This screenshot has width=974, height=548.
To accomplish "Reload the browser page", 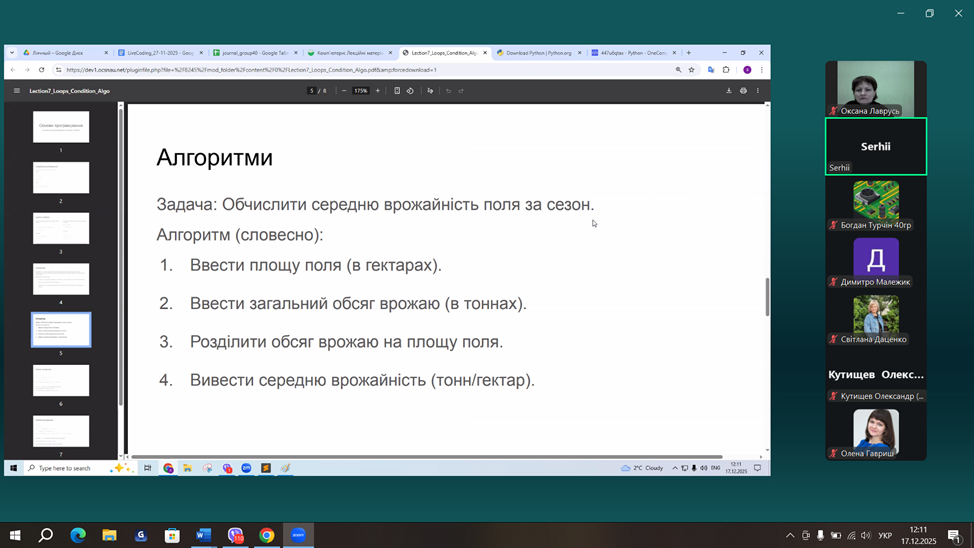I will [x=41, y=70].
